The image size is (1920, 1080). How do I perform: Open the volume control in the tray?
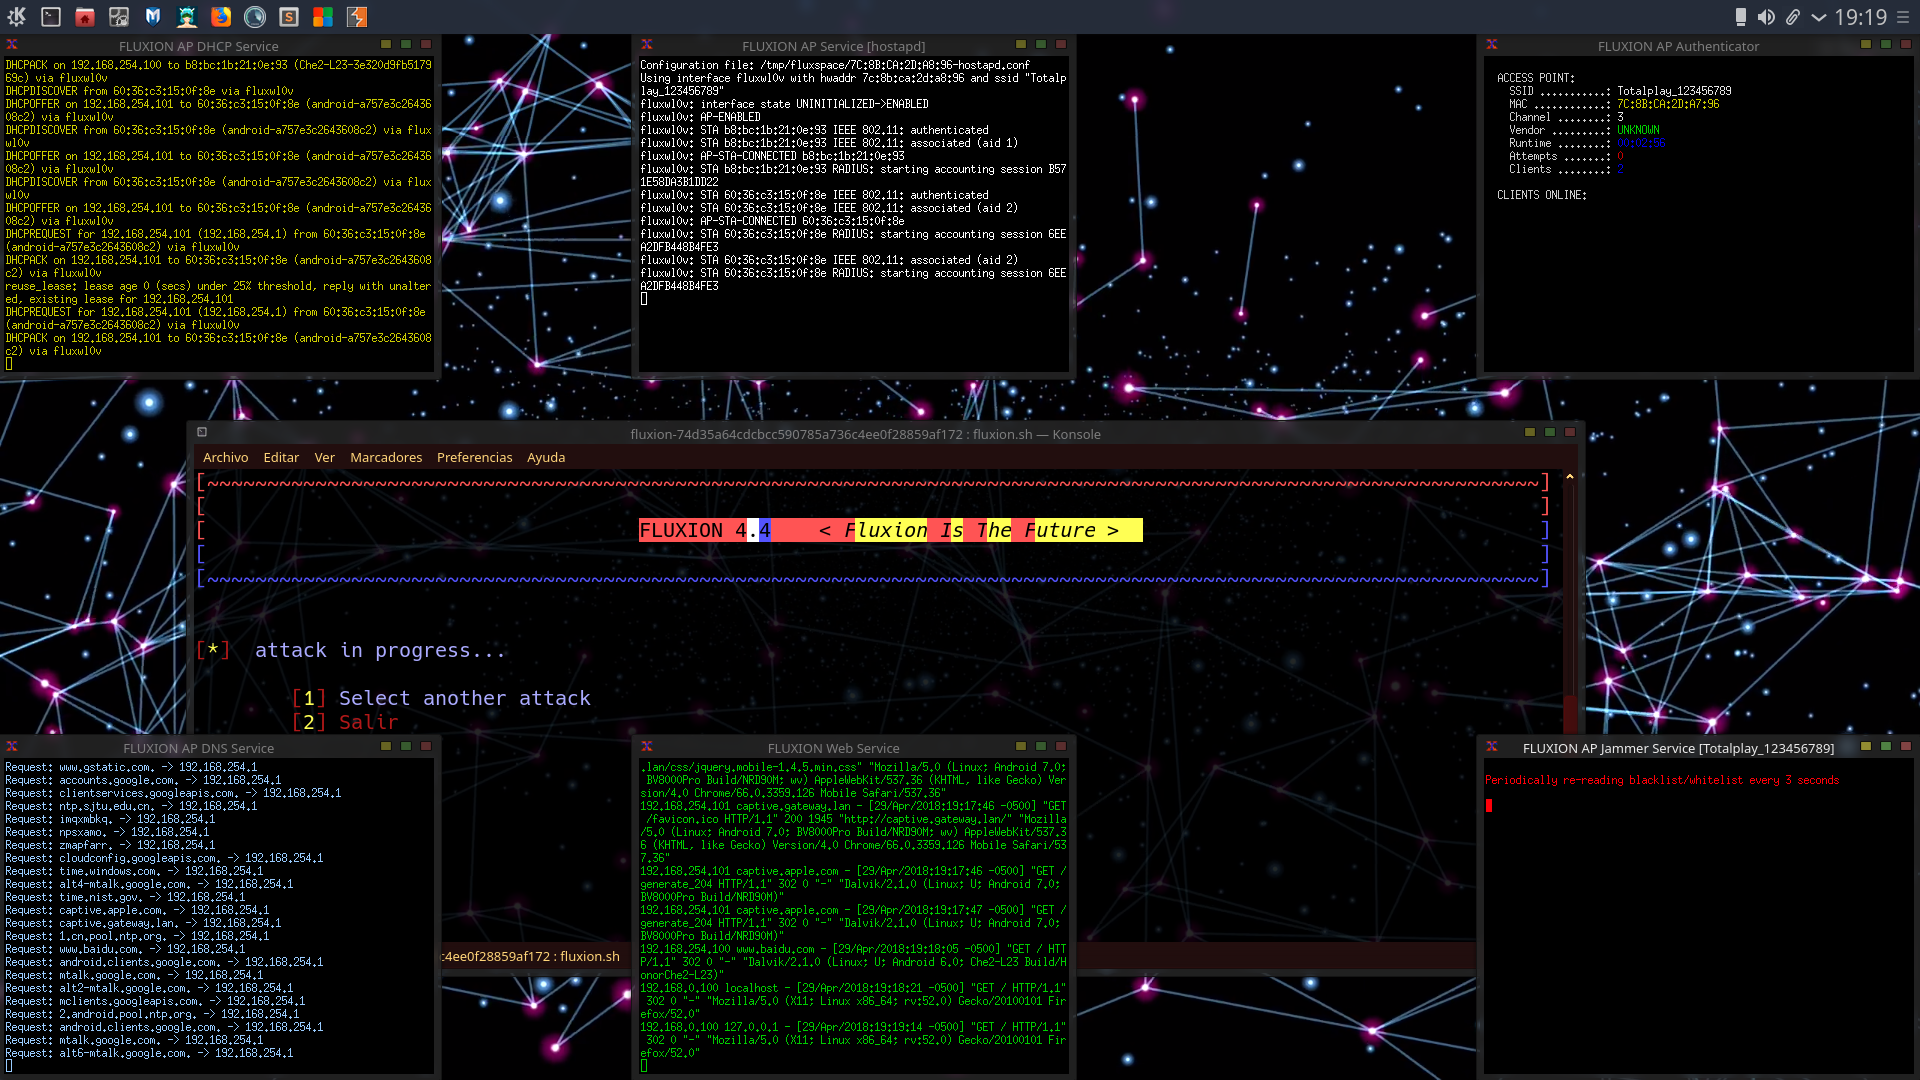point(1767,16)
